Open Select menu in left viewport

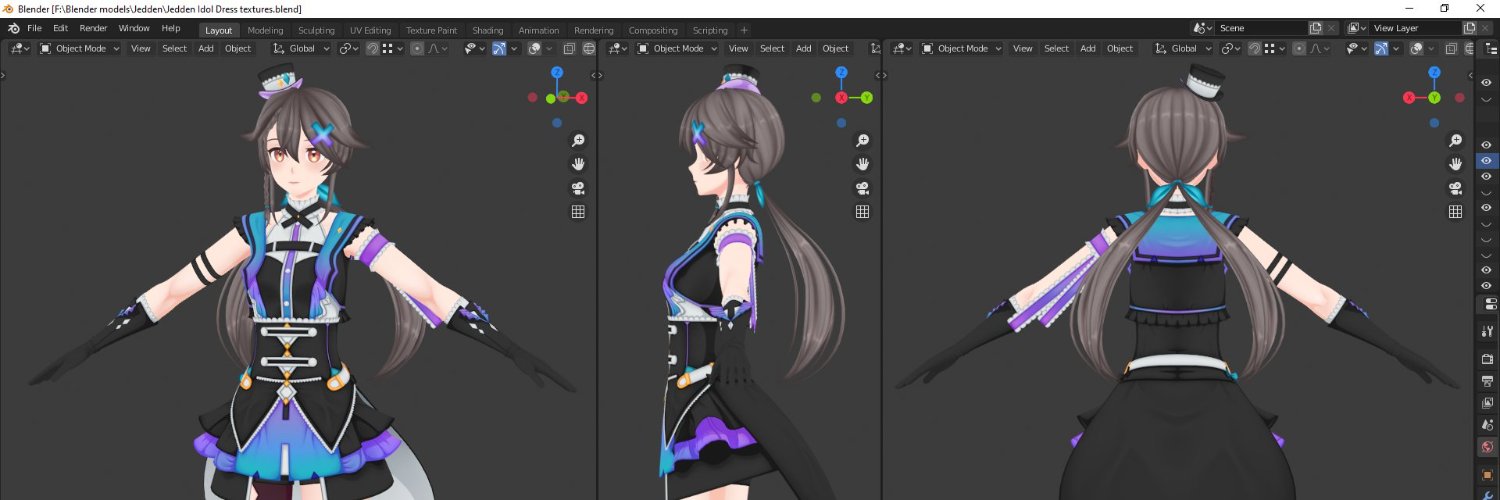pos(174,48)
